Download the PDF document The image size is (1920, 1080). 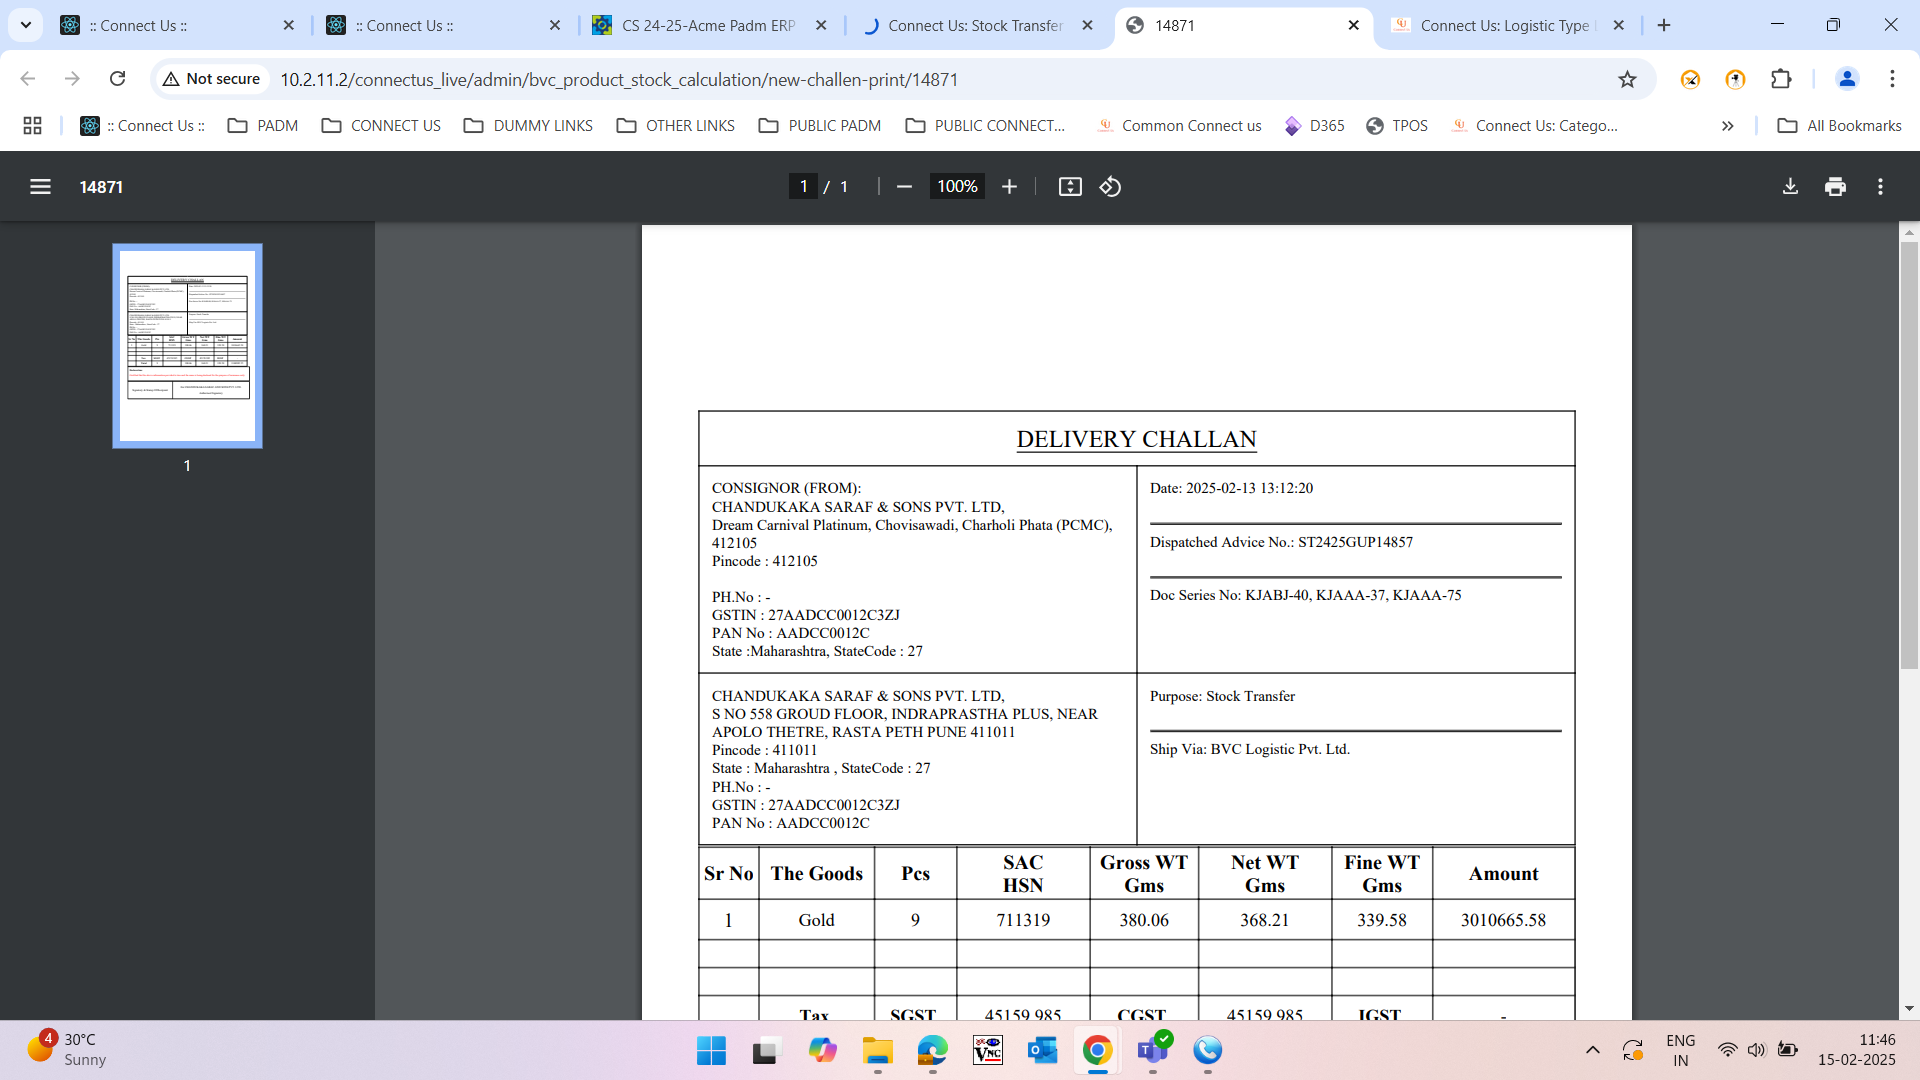[1790, 187]
